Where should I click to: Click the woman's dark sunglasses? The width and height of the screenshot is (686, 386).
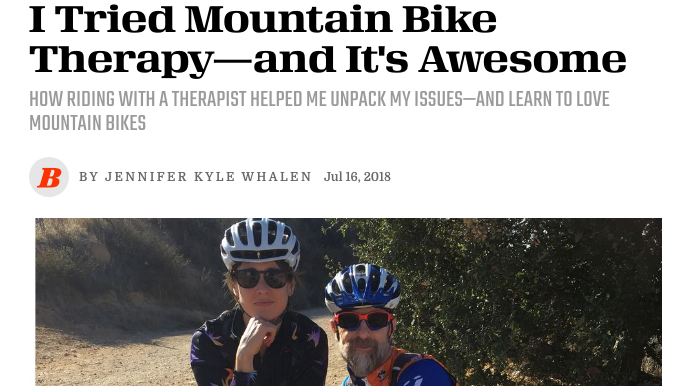[x=261, y=278]
